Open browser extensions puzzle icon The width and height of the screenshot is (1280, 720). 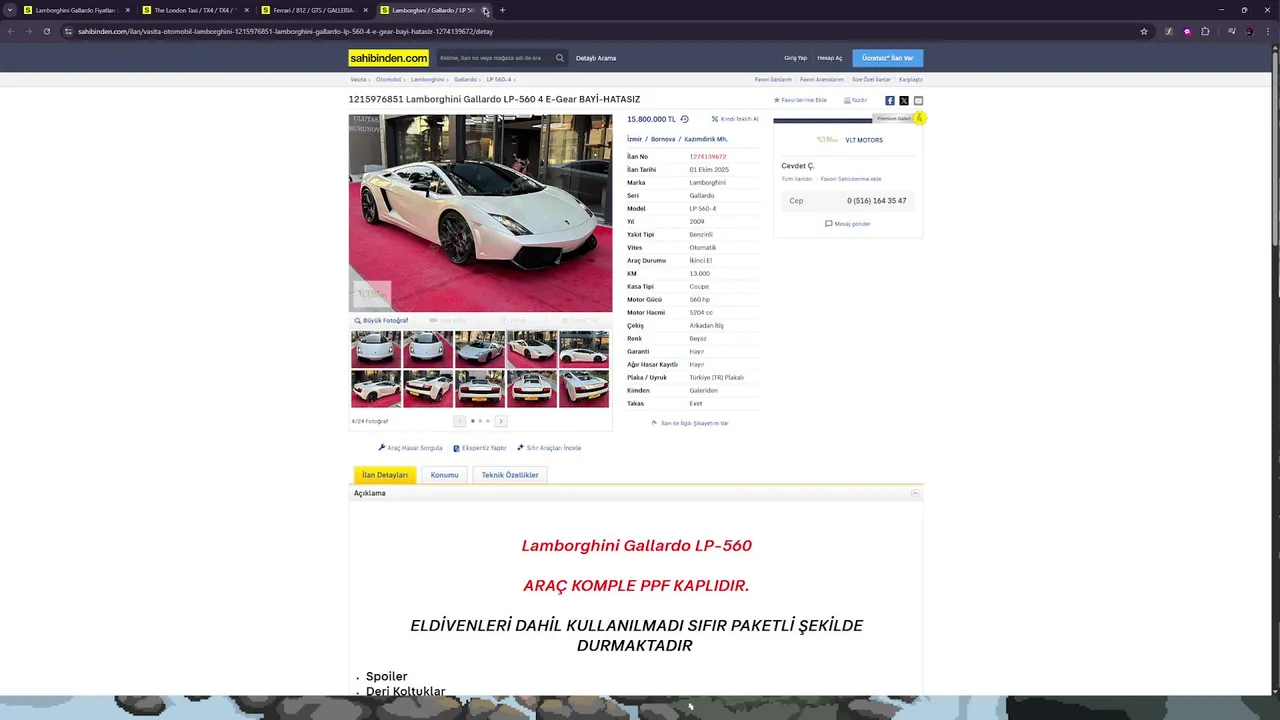(x=1205, y=31)
